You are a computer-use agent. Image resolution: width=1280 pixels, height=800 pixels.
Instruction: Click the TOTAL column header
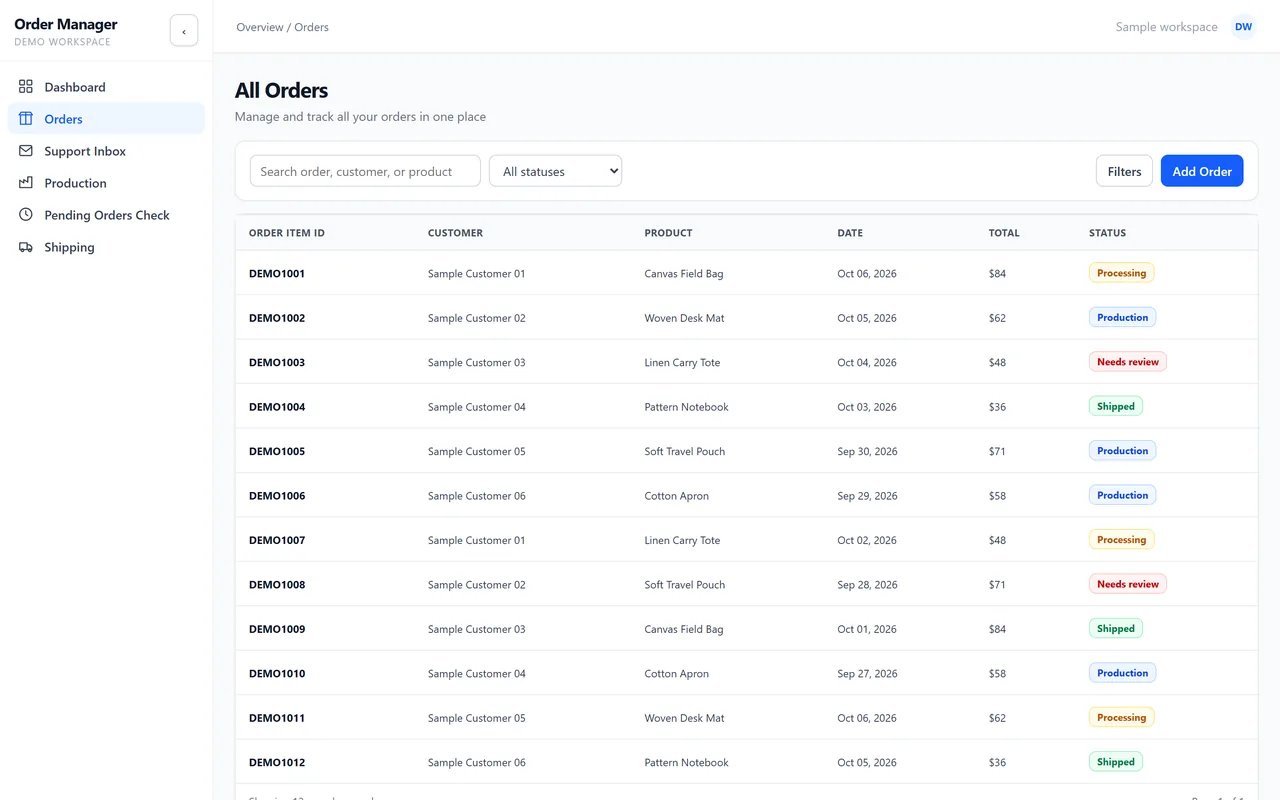point(1004,233)
